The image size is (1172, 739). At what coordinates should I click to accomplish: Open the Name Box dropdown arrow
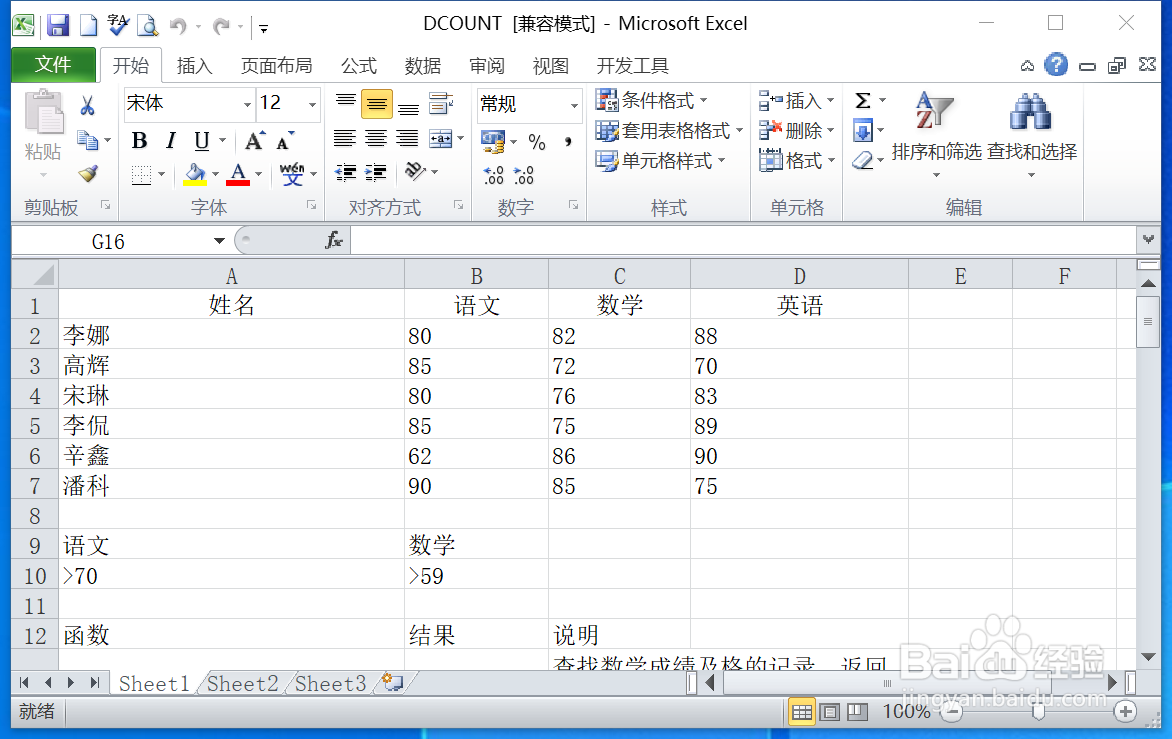pos(219,241)
